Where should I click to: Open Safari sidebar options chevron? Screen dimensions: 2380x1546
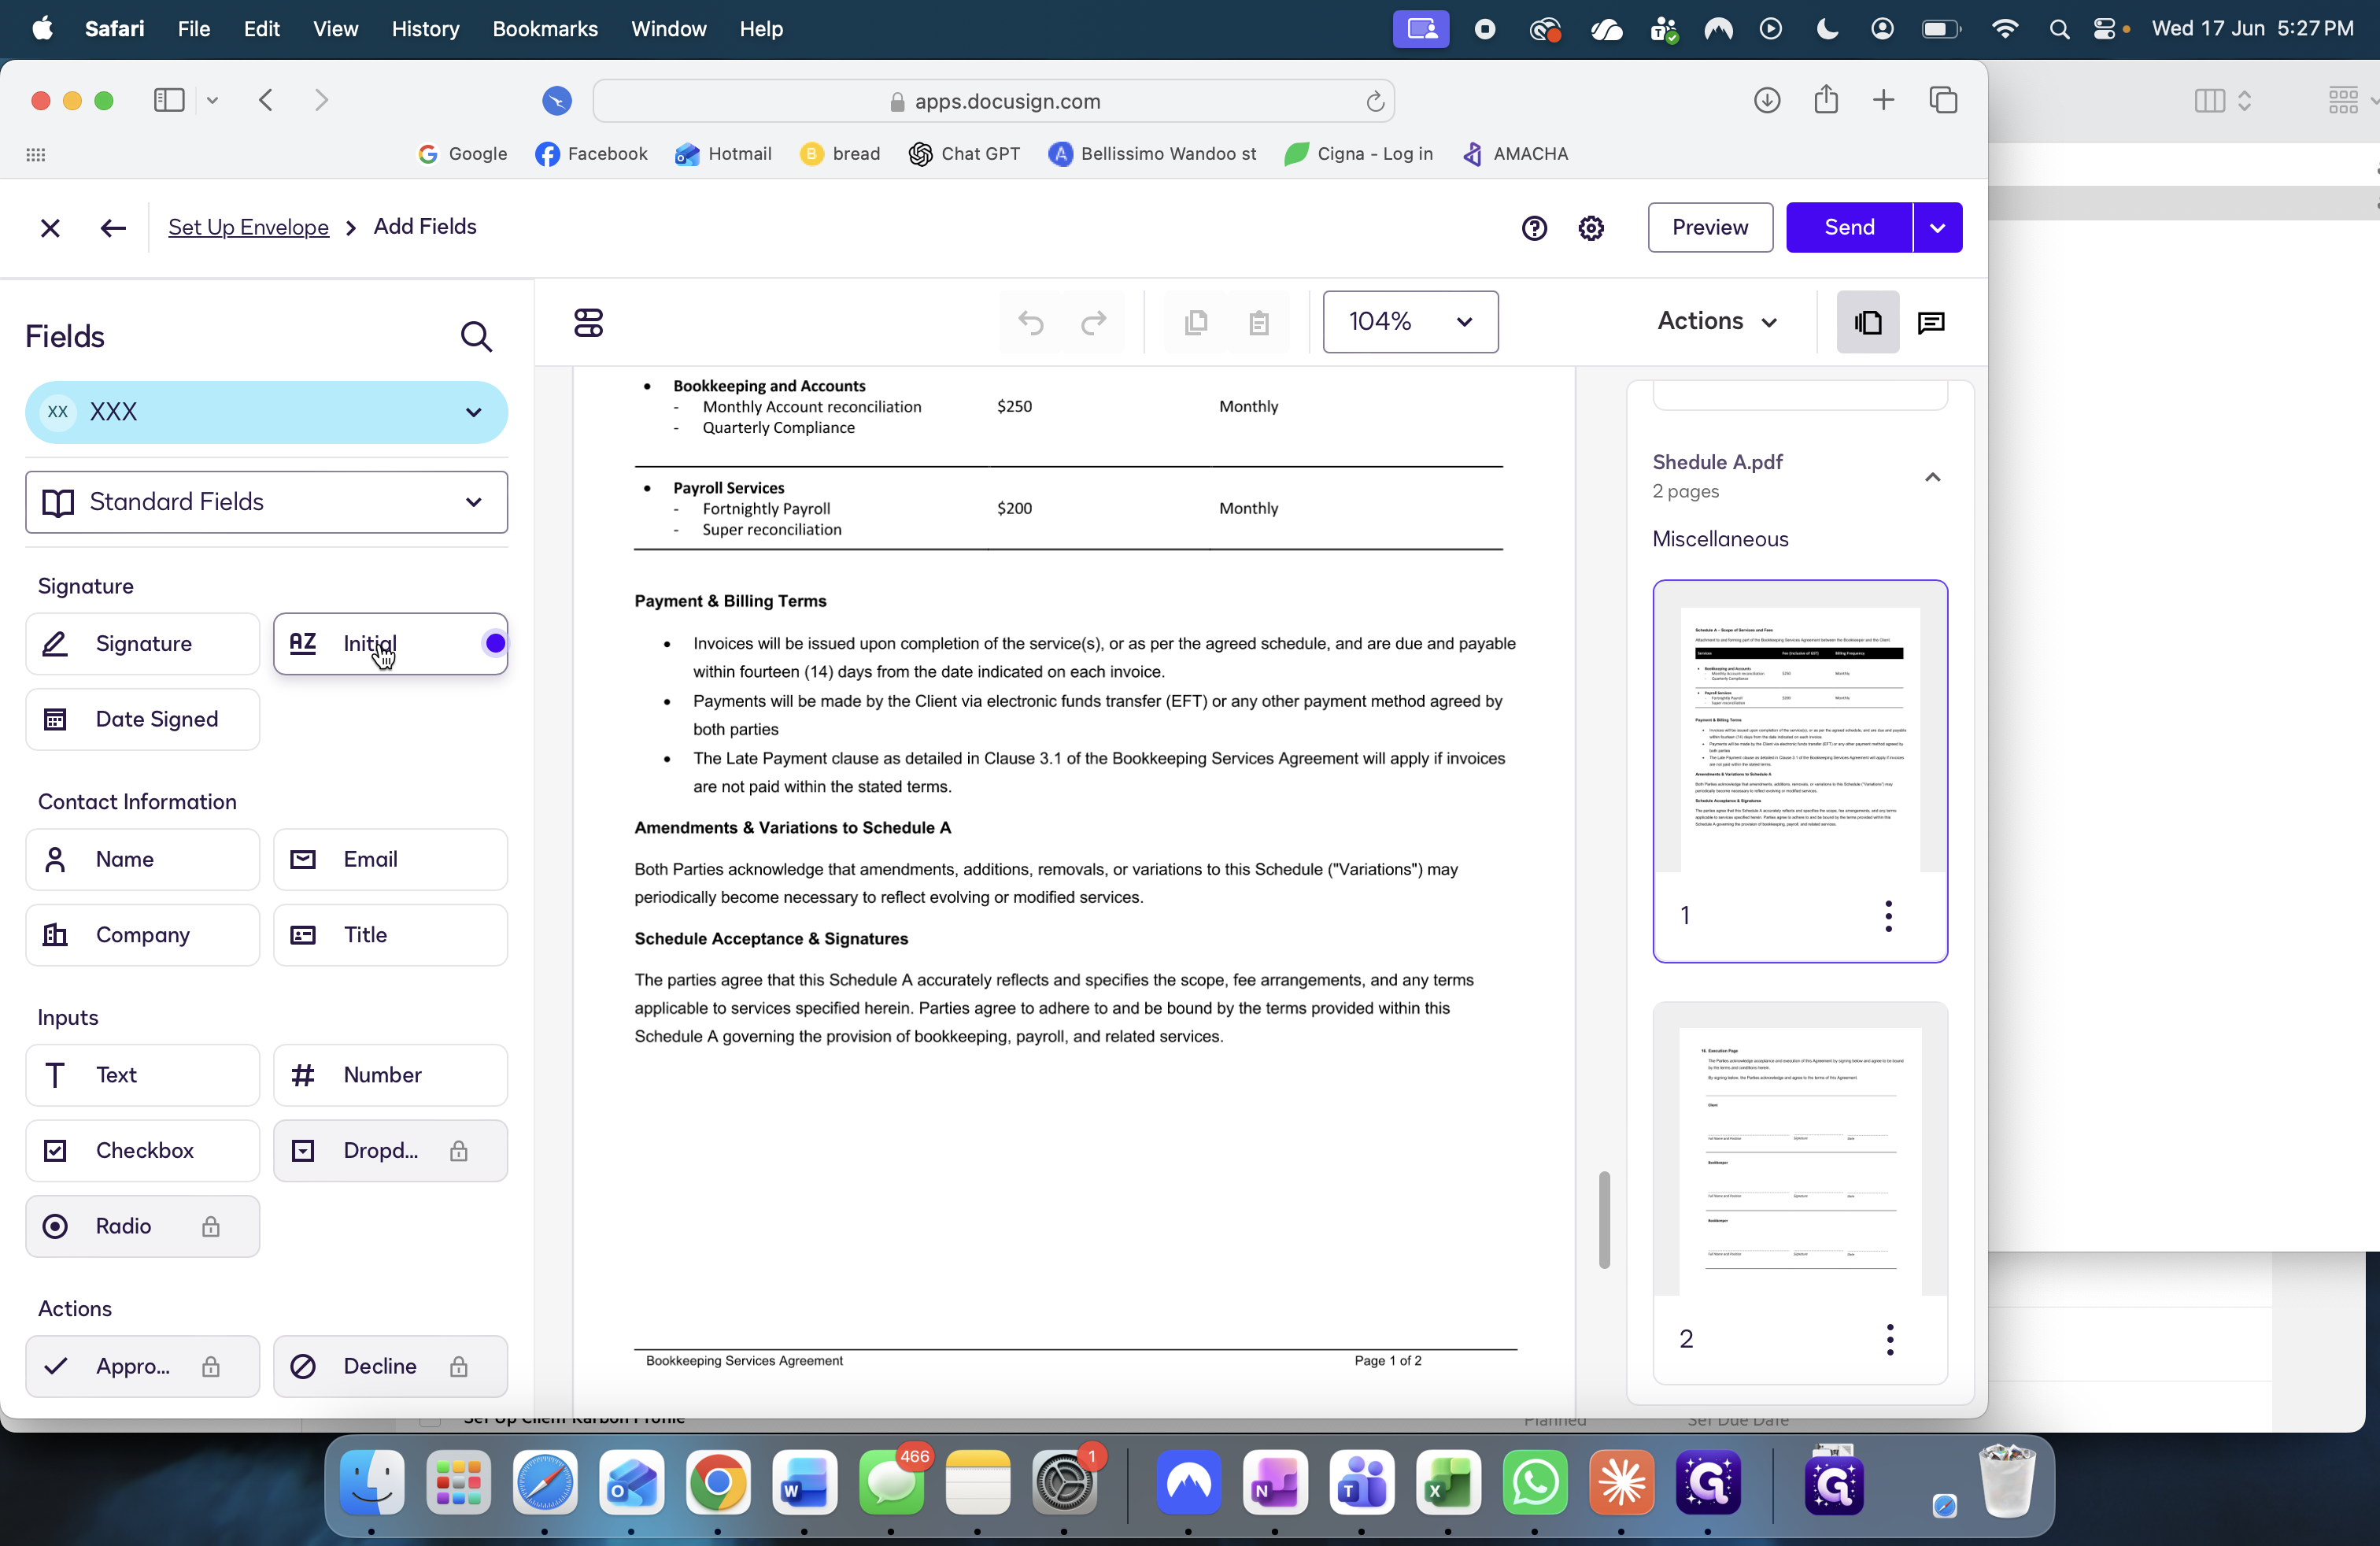(x=212, y=100)
